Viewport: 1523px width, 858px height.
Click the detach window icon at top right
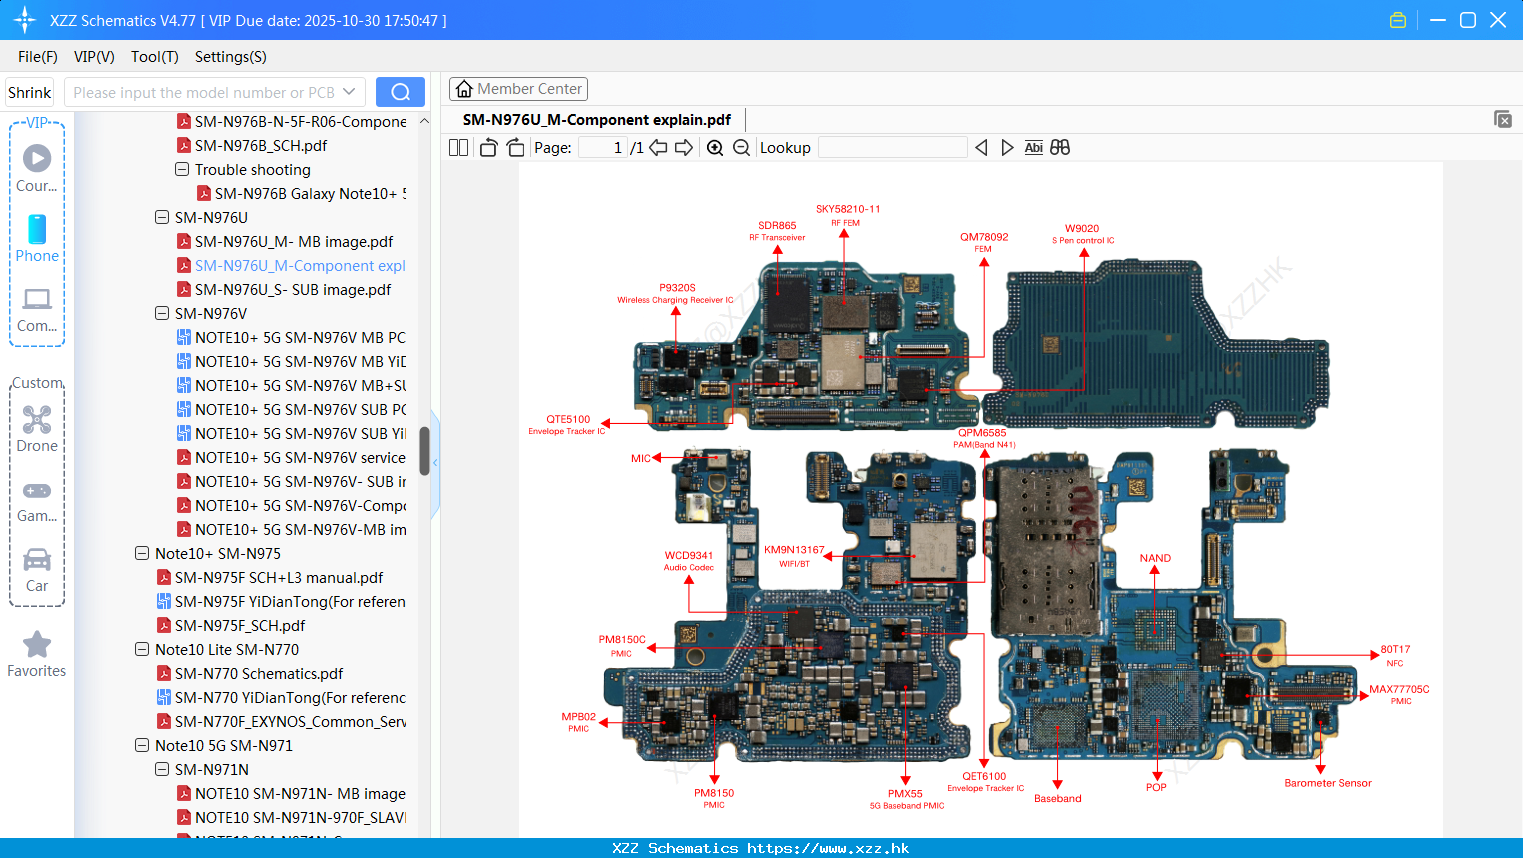pos(1502,119)
